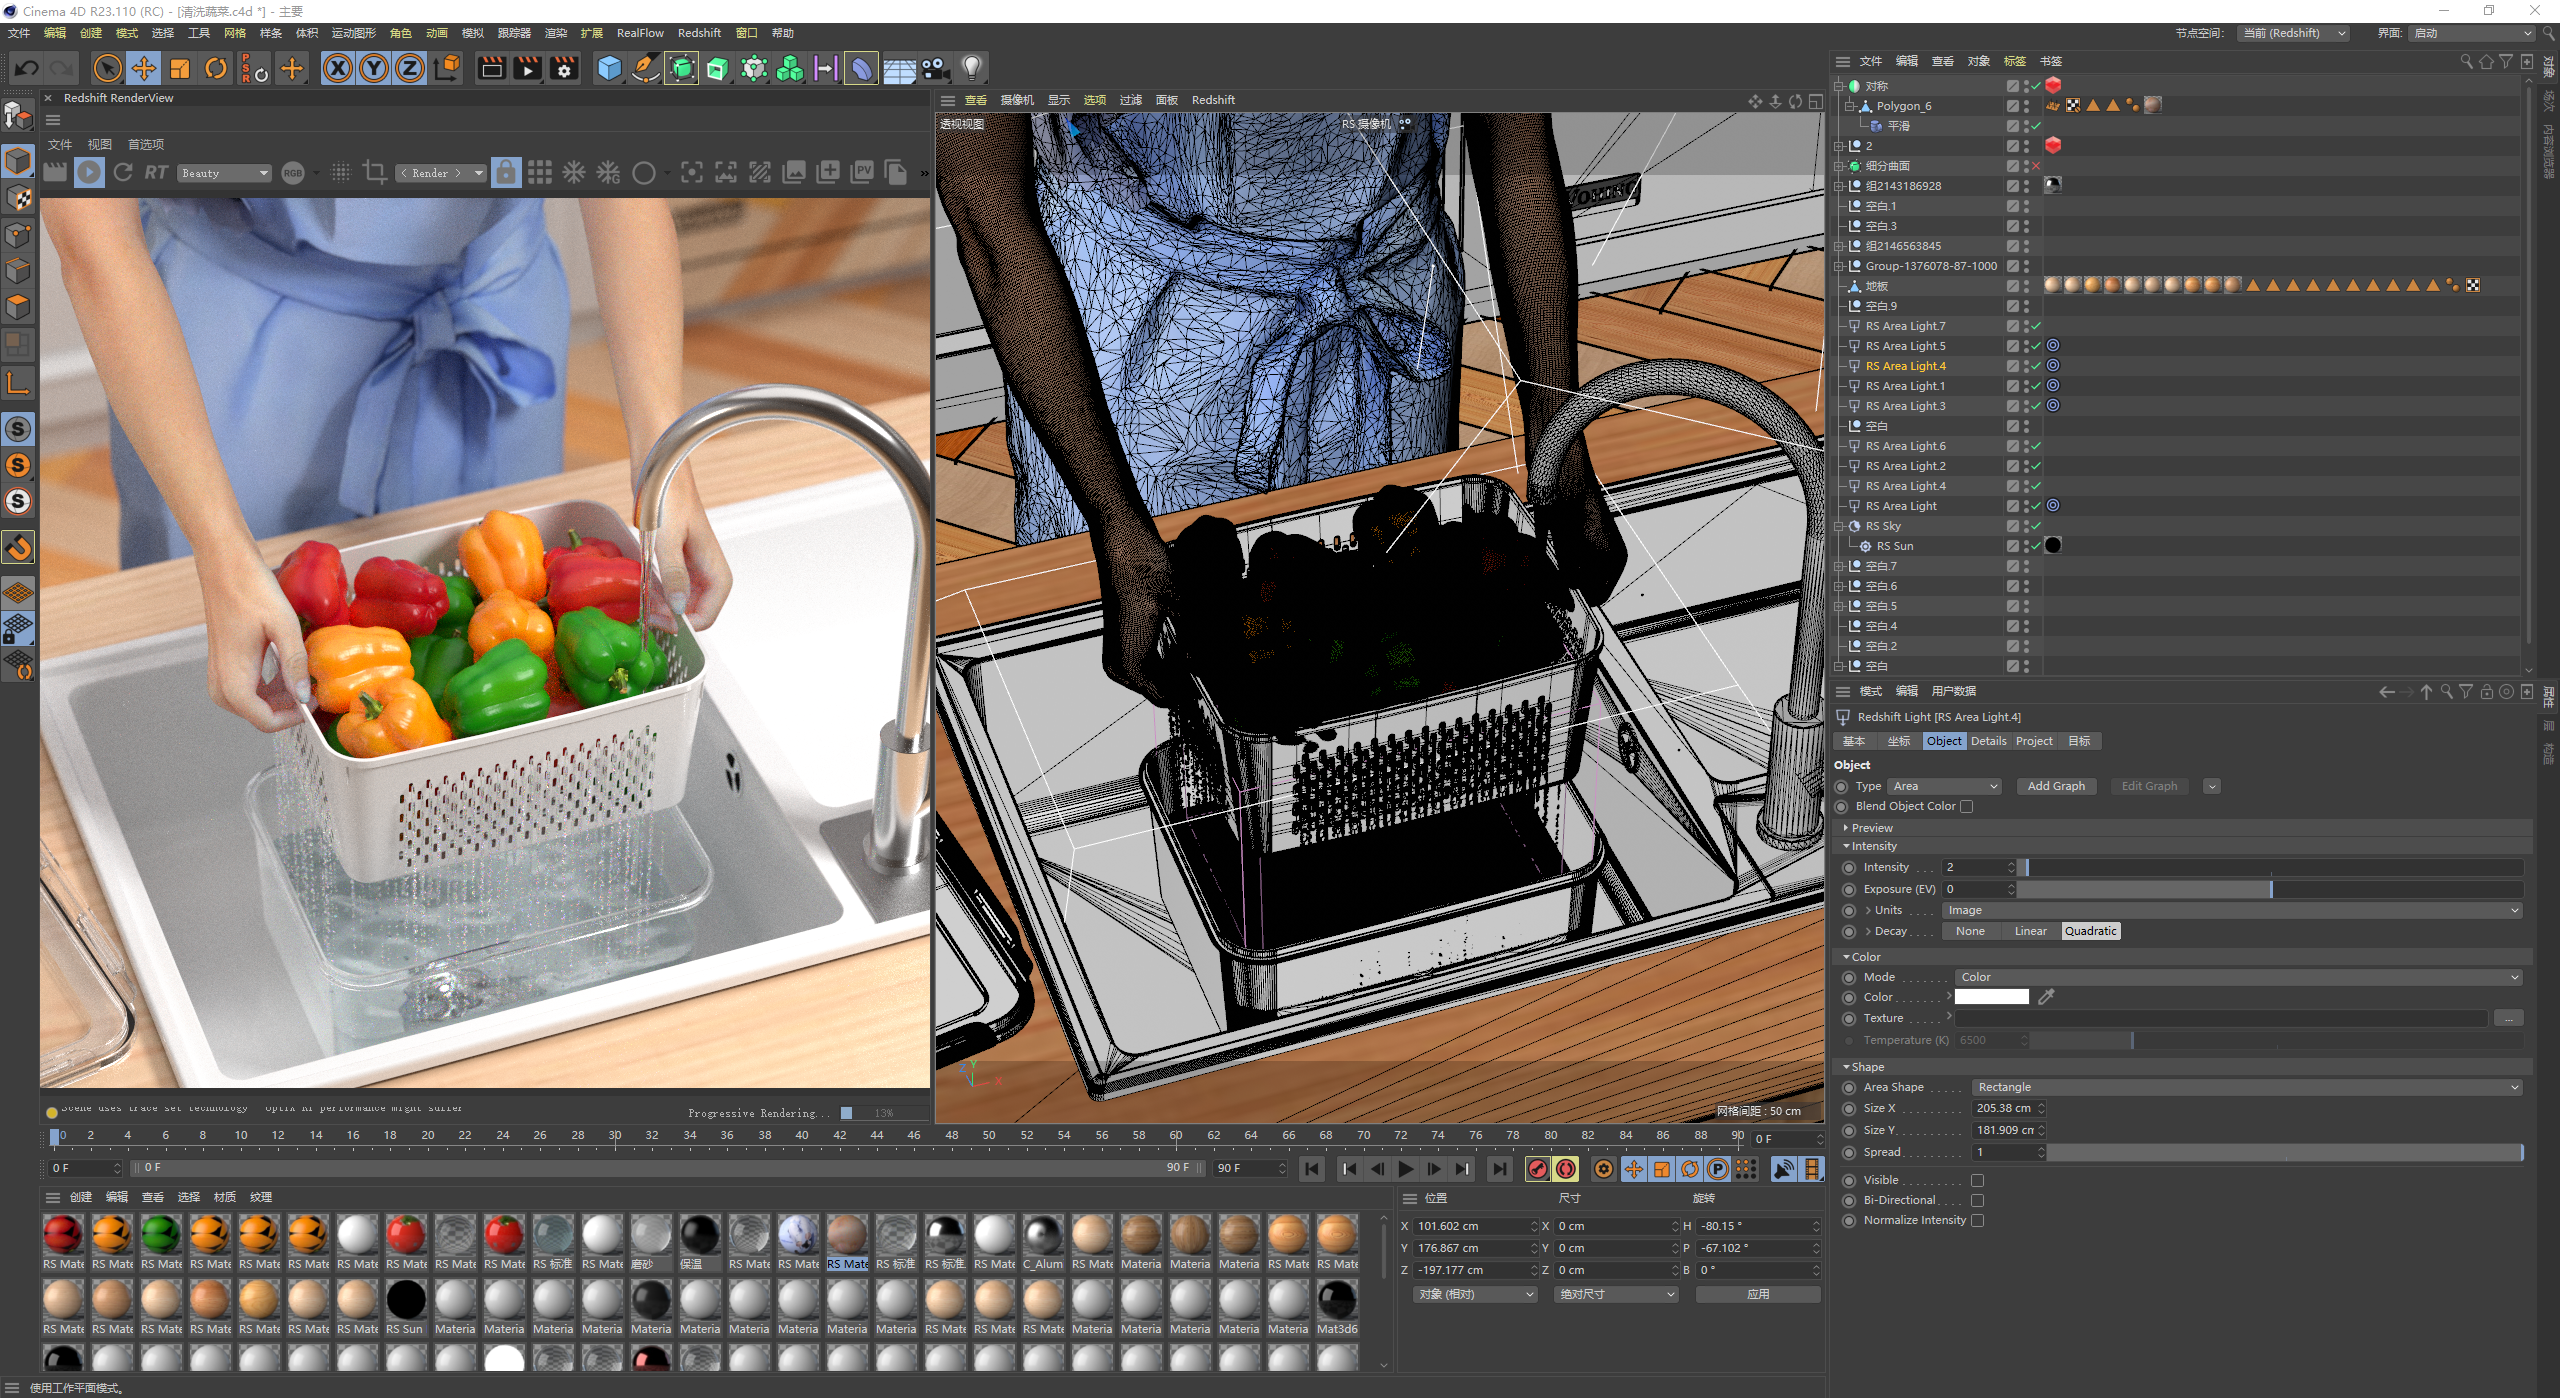This screenshot has width=2560, height=1398.
Task: Collapse the Shape section
Action: pos(1866,1067)
